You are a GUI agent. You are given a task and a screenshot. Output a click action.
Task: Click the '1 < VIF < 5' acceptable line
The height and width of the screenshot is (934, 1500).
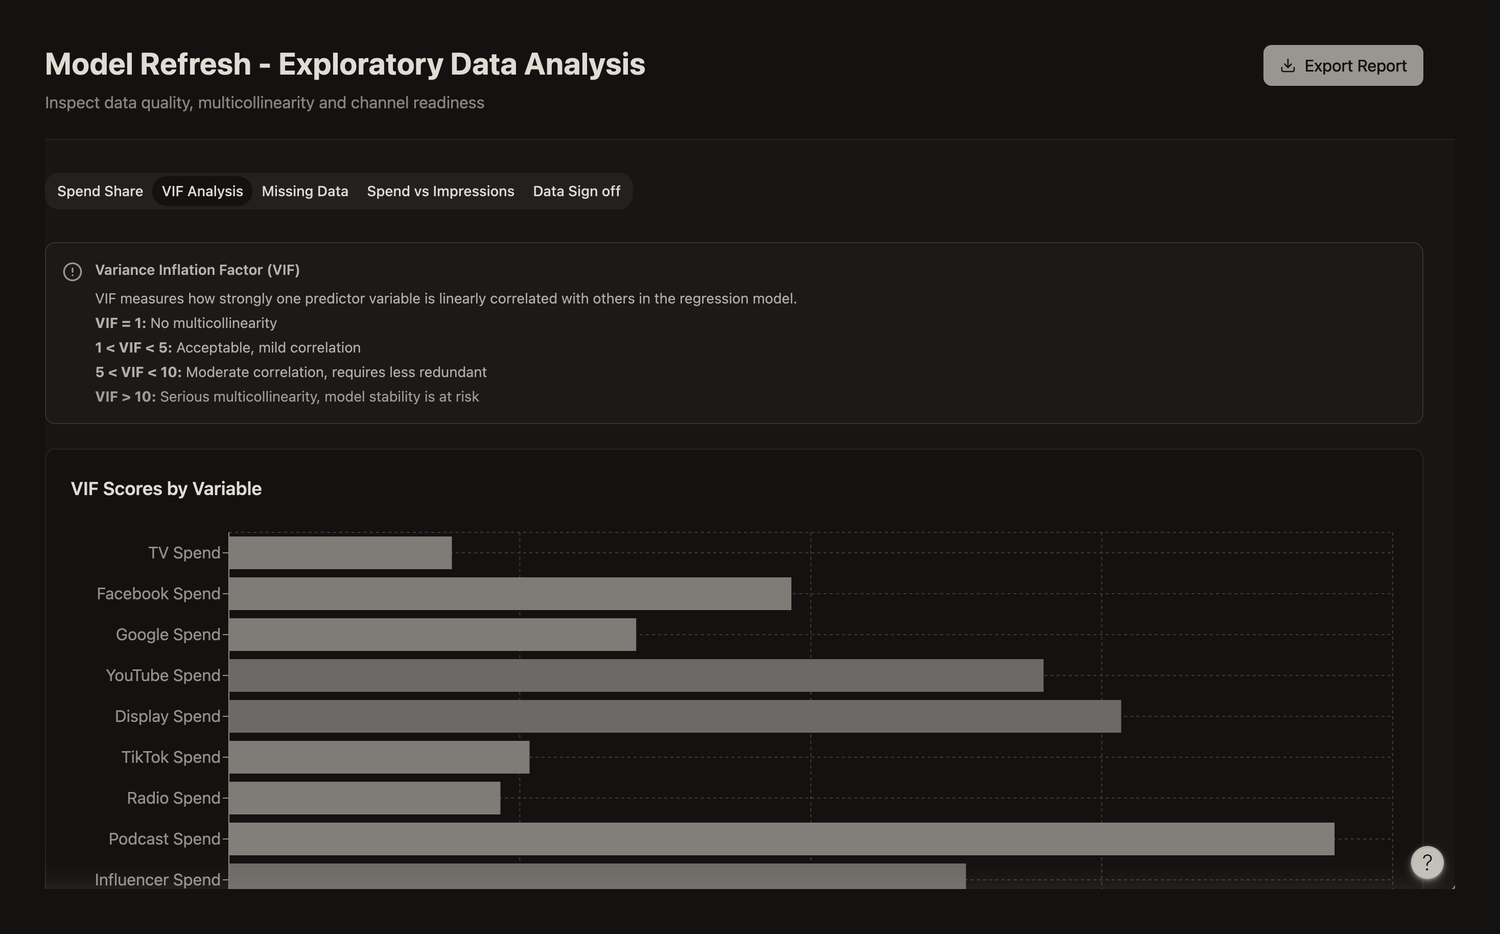coord(228,348)
